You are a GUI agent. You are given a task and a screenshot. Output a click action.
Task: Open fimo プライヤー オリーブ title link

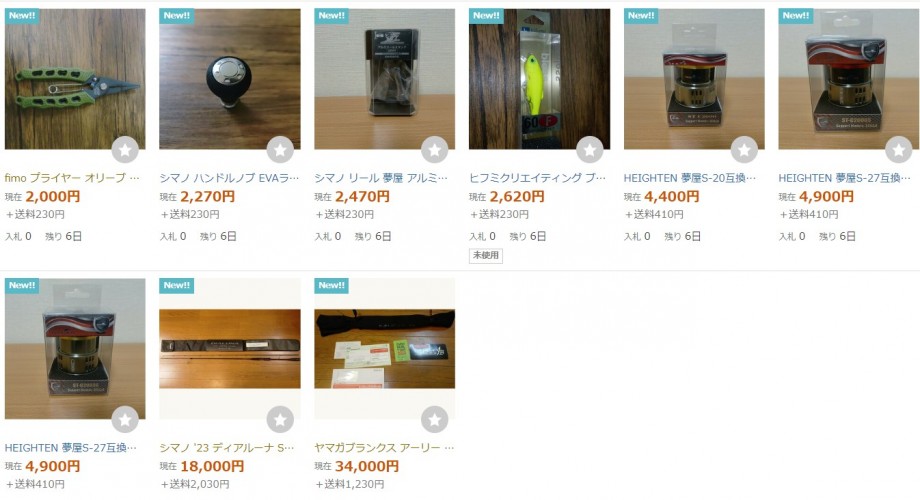[x=72, y=177]
